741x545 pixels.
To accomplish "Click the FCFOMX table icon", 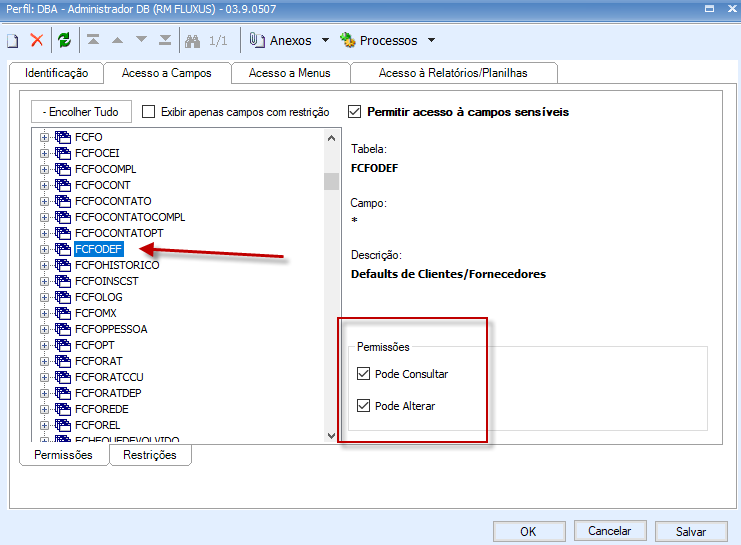I will pyautogui.click(x=63, y=313).
